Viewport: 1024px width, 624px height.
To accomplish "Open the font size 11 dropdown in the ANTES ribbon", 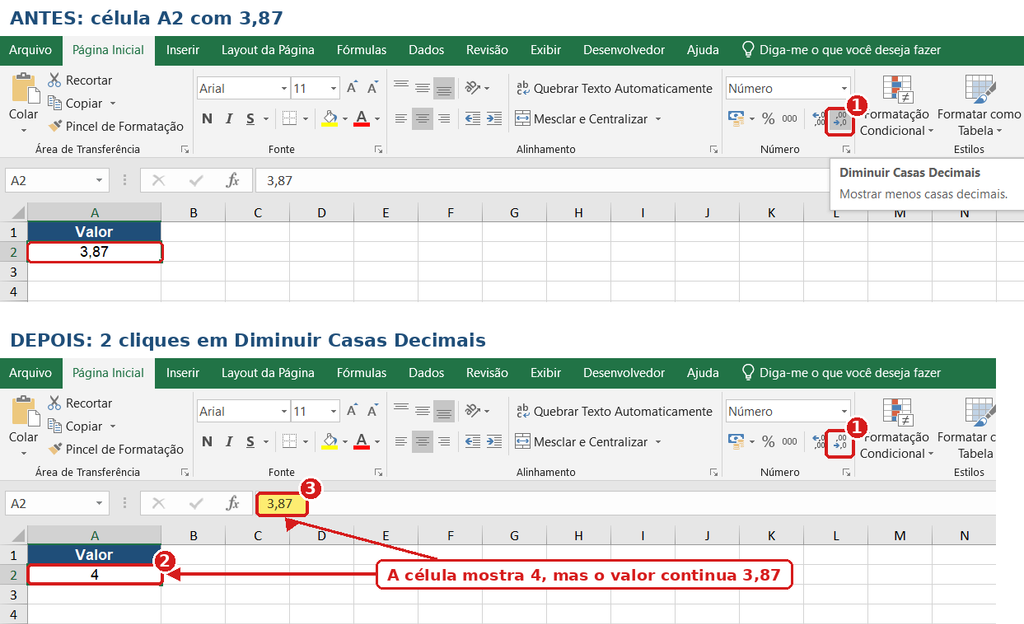I will coord(333,88).
